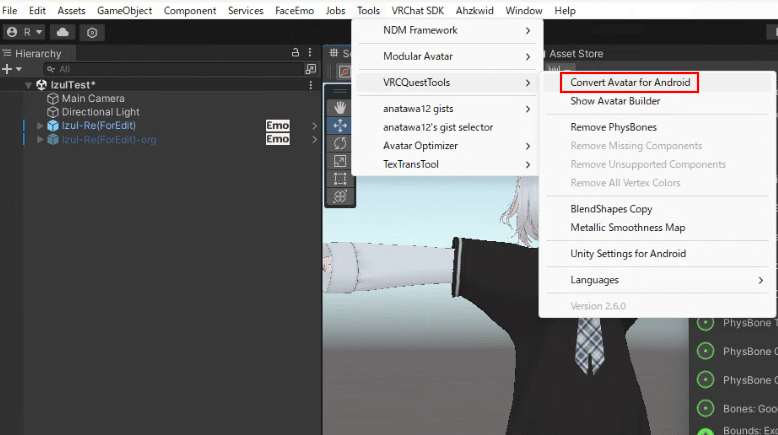Image resolution: width=778 pixels, height=435 pixels.
Task: Open the FaceEmo menu
Action: 294,10
